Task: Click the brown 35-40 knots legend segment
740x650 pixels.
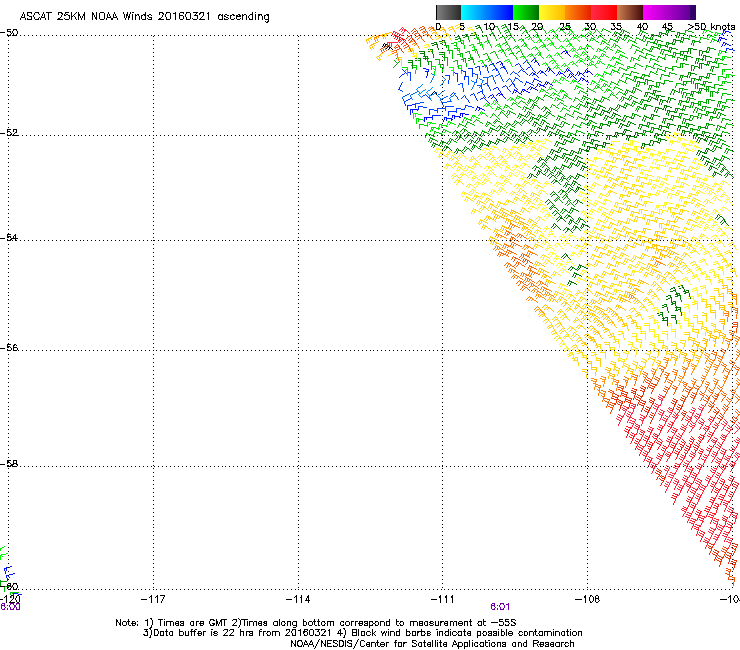Action: [630, 12]
